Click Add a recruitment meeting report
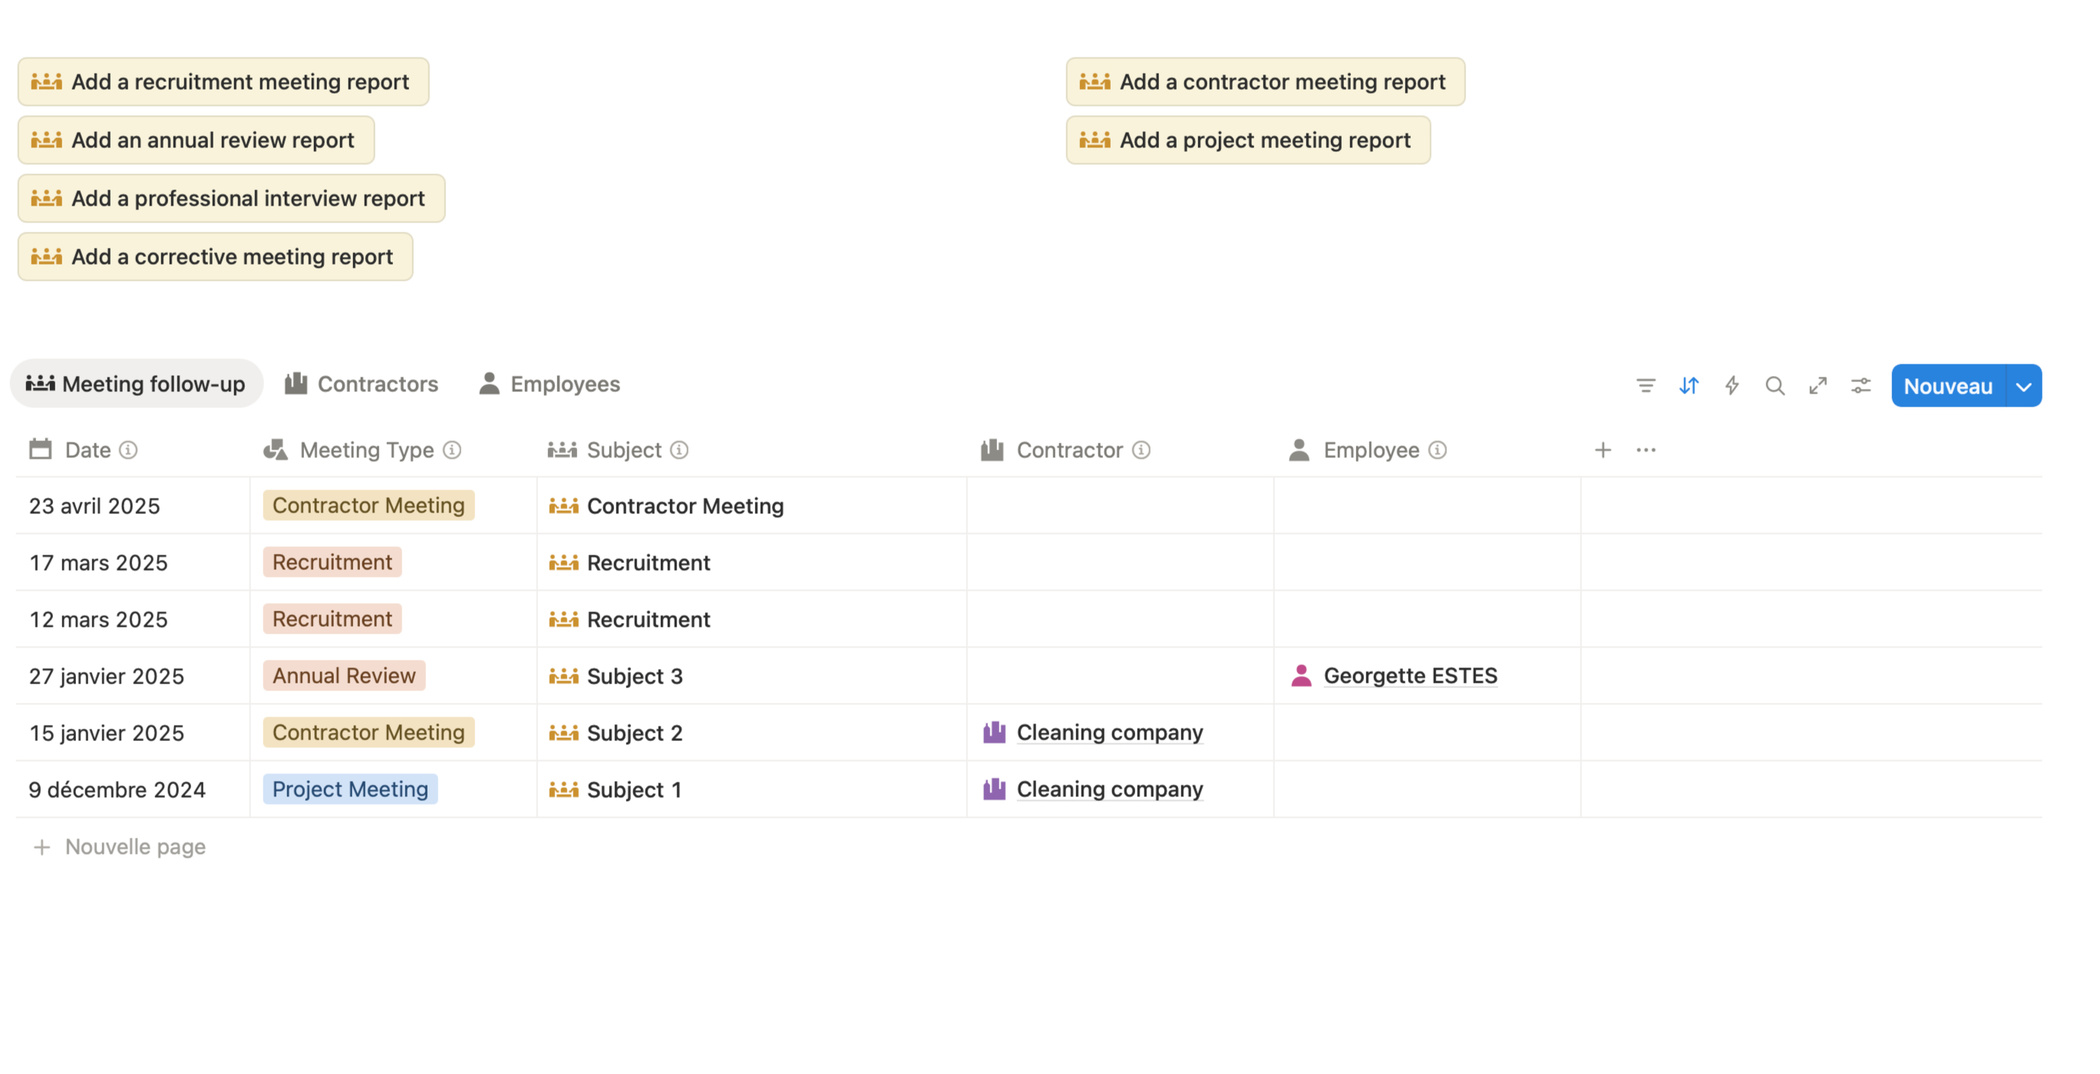2100x1074 pixels. 222,81
